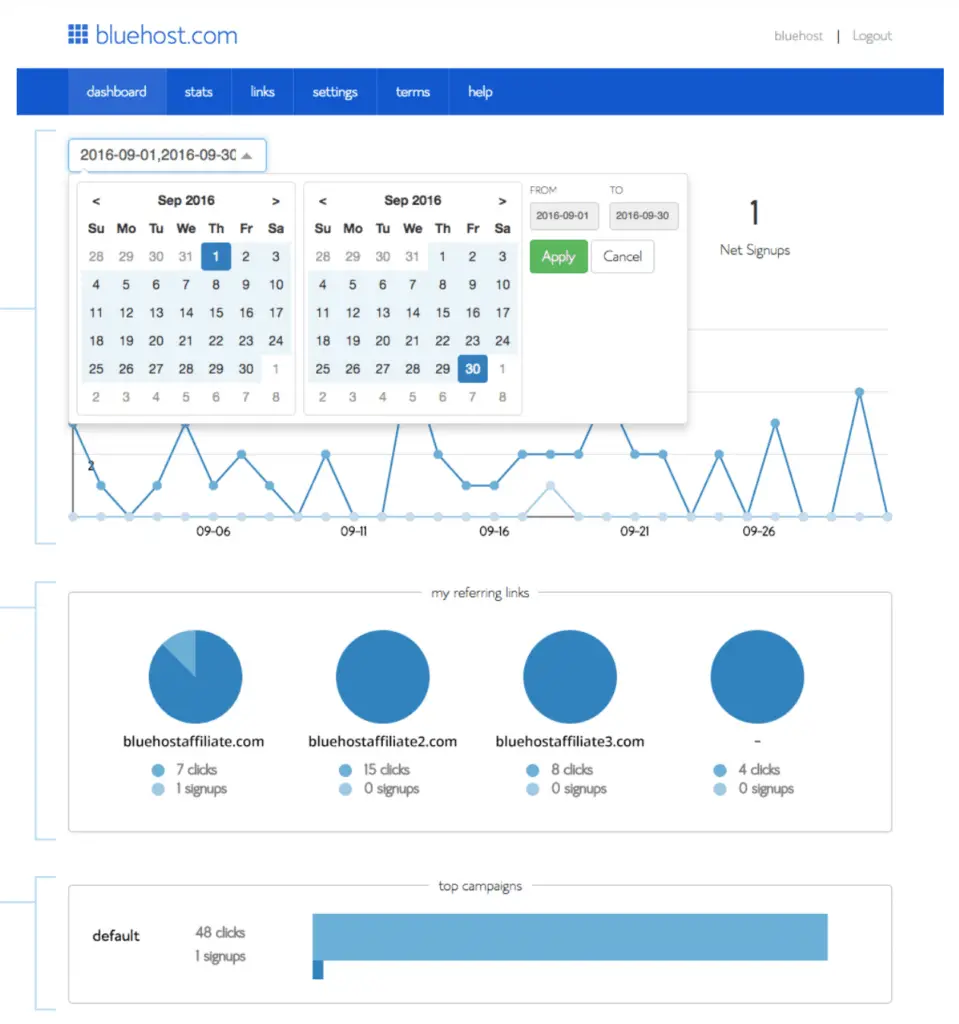Viewport: 959px width, 1024px height.
Task: Click the bluehost.com grid logo icon
Action: pyautogui.click(x=78, y=34)
